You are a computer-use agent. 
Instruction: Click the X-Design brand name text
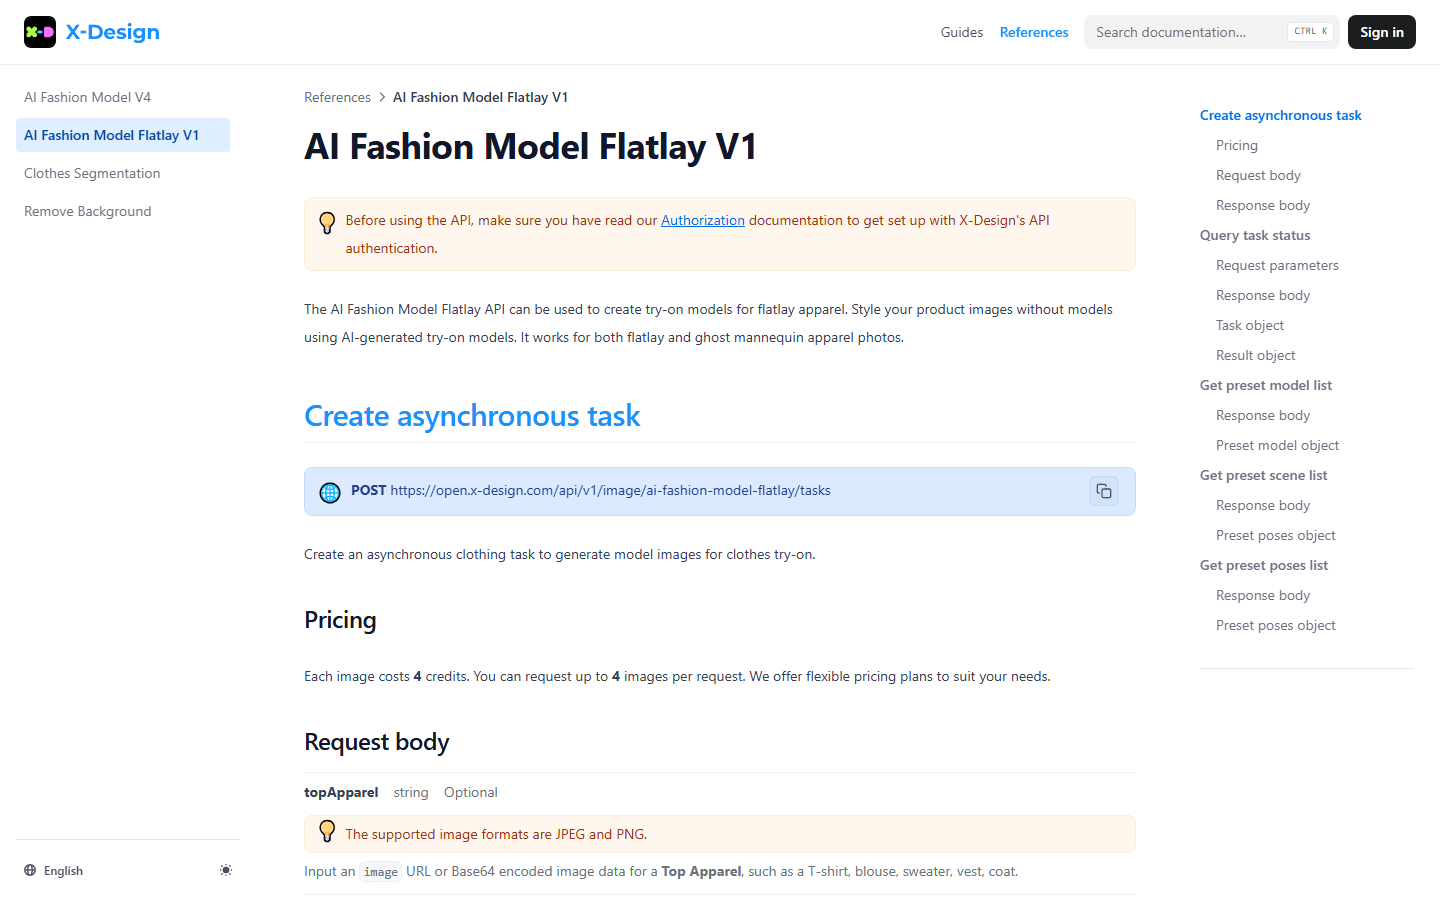[113, 32]
